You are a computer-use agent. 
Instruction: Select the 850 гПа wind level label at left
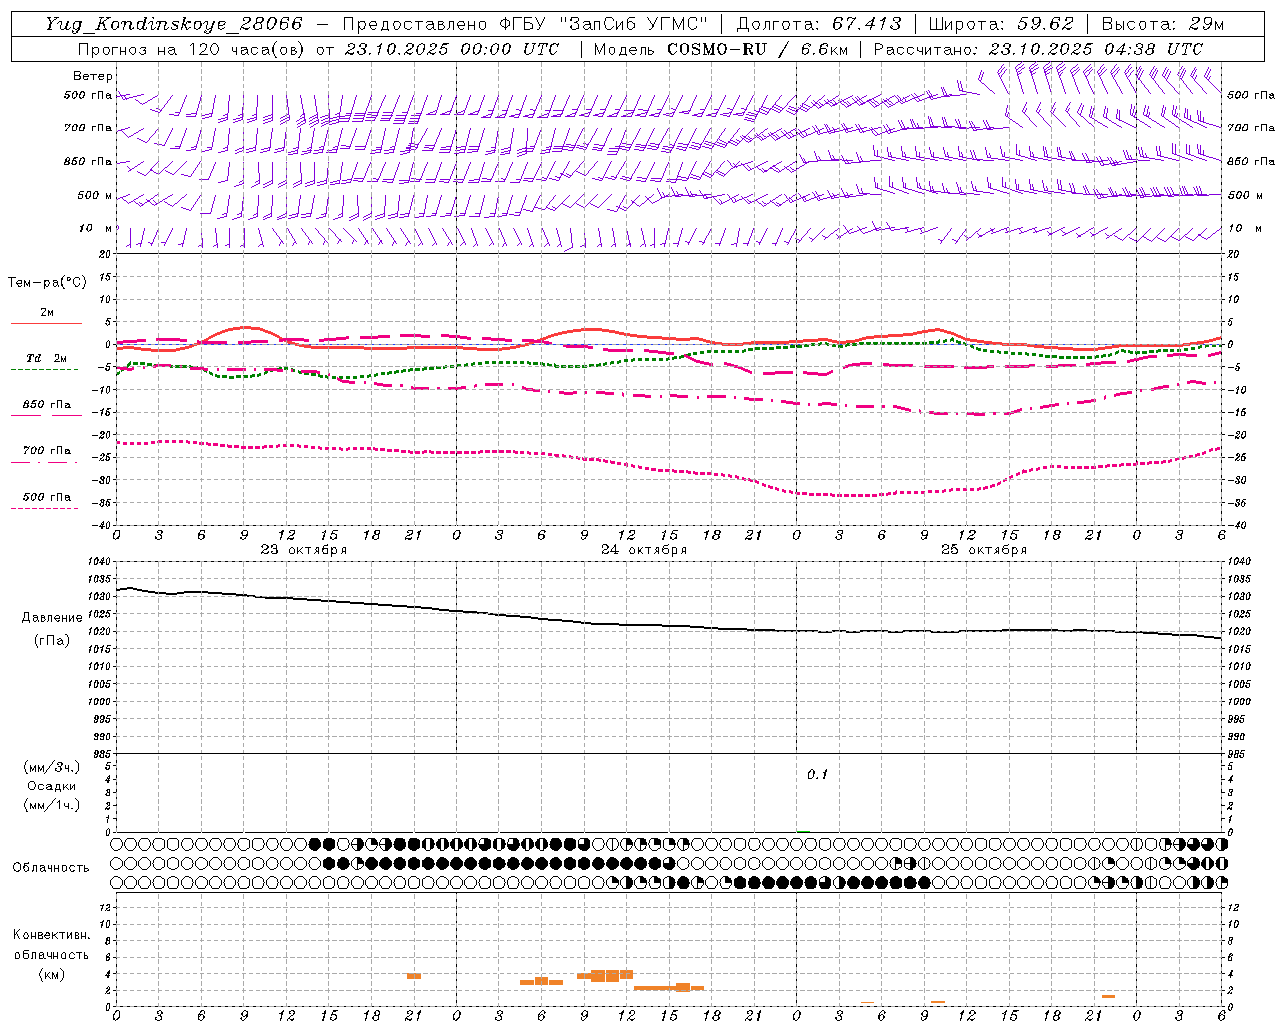[88, 161]
